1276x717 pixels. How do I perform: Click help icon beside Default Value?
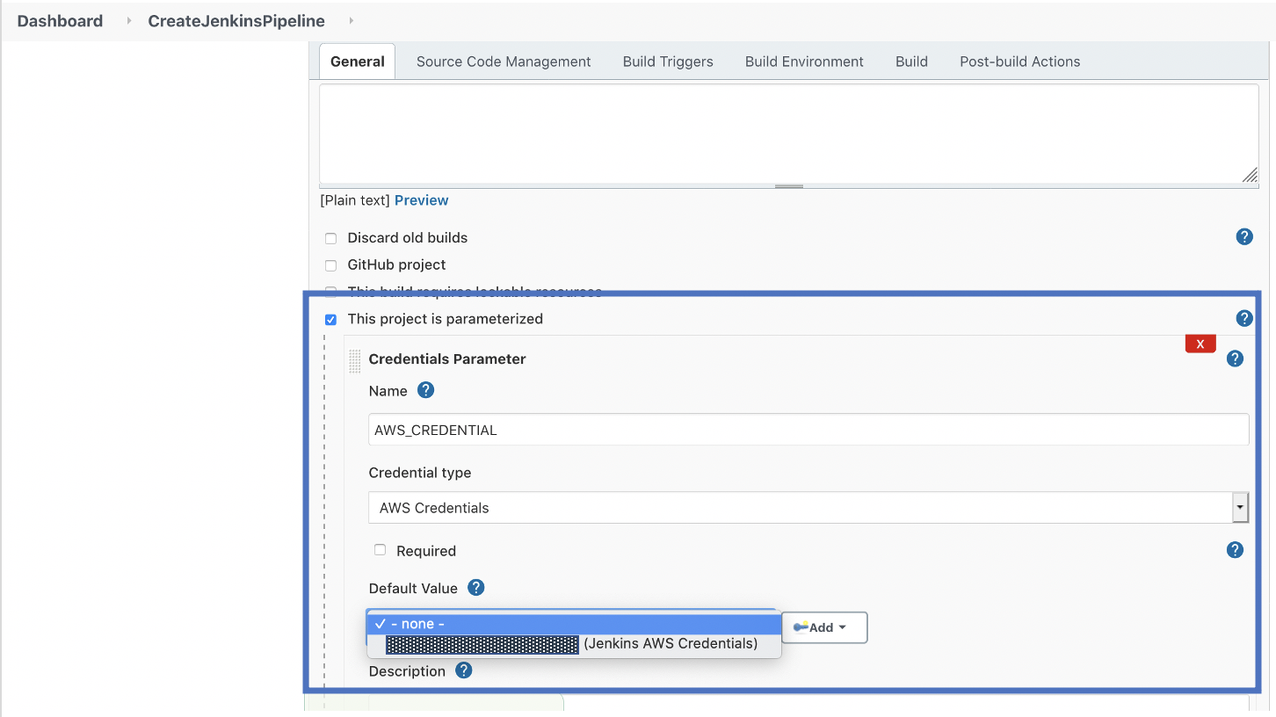point(476,588)
